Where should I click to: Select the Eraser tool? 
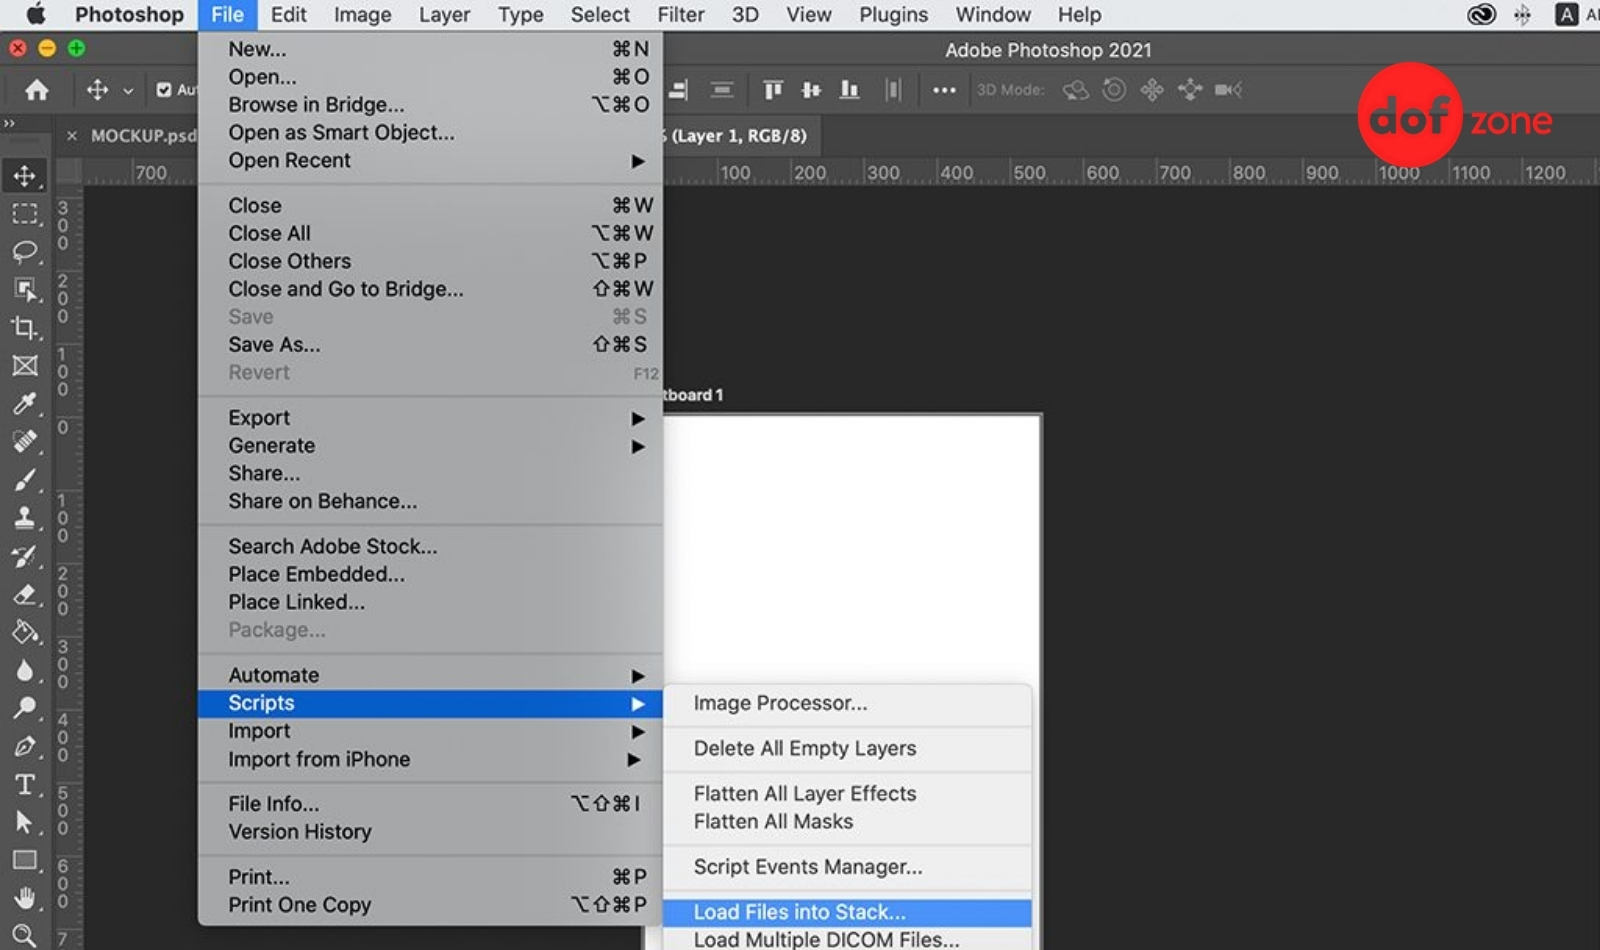[25, 594]
